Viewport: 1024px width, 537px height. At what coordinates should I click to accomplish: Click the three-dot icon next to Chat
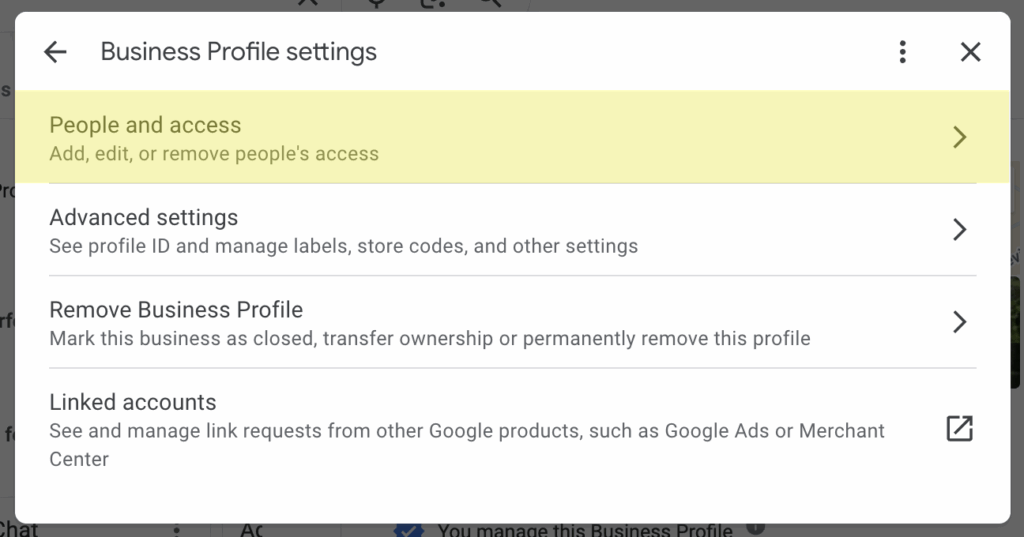click(x=177, y=531)
